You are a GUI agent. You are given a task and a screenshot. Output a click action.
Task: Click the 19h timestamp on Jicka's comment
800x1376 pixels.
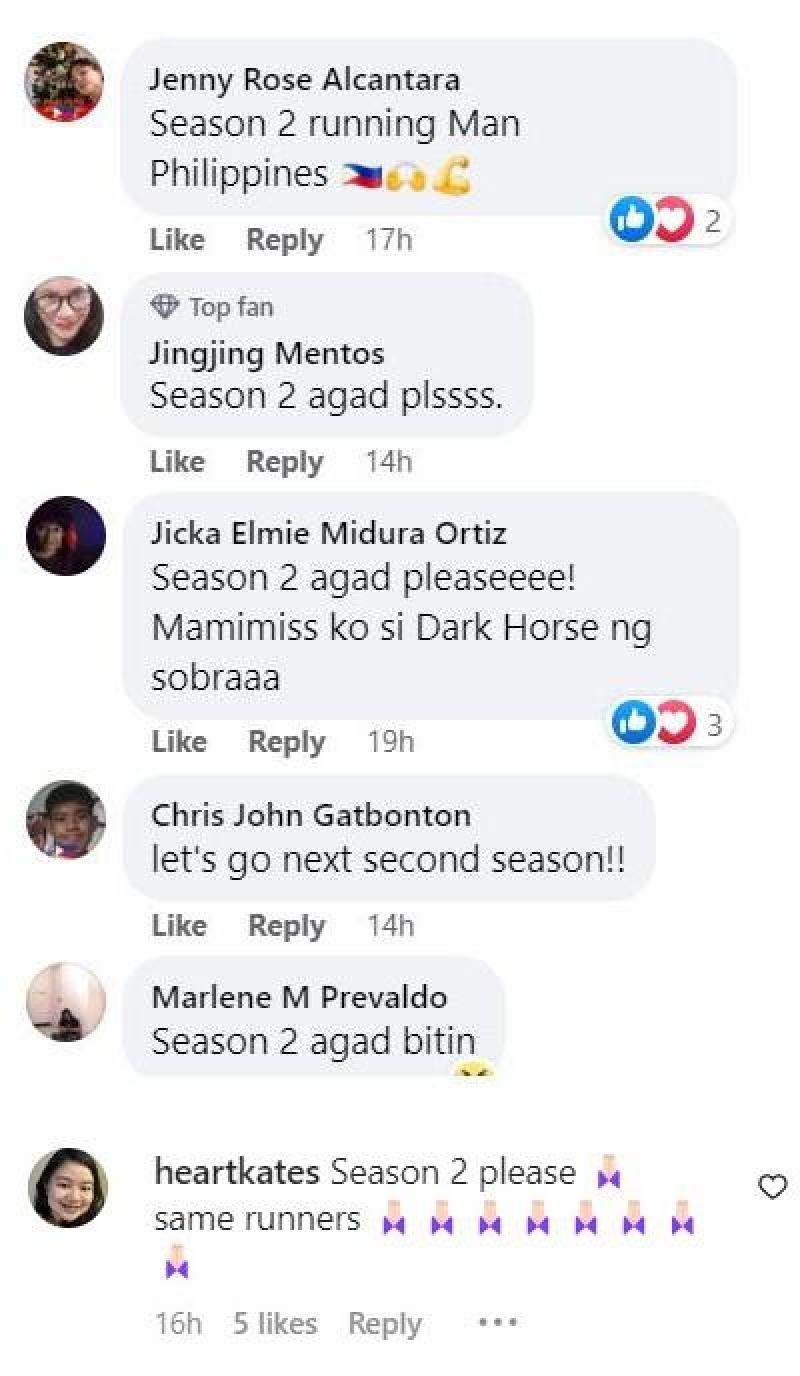pos(391,742)
